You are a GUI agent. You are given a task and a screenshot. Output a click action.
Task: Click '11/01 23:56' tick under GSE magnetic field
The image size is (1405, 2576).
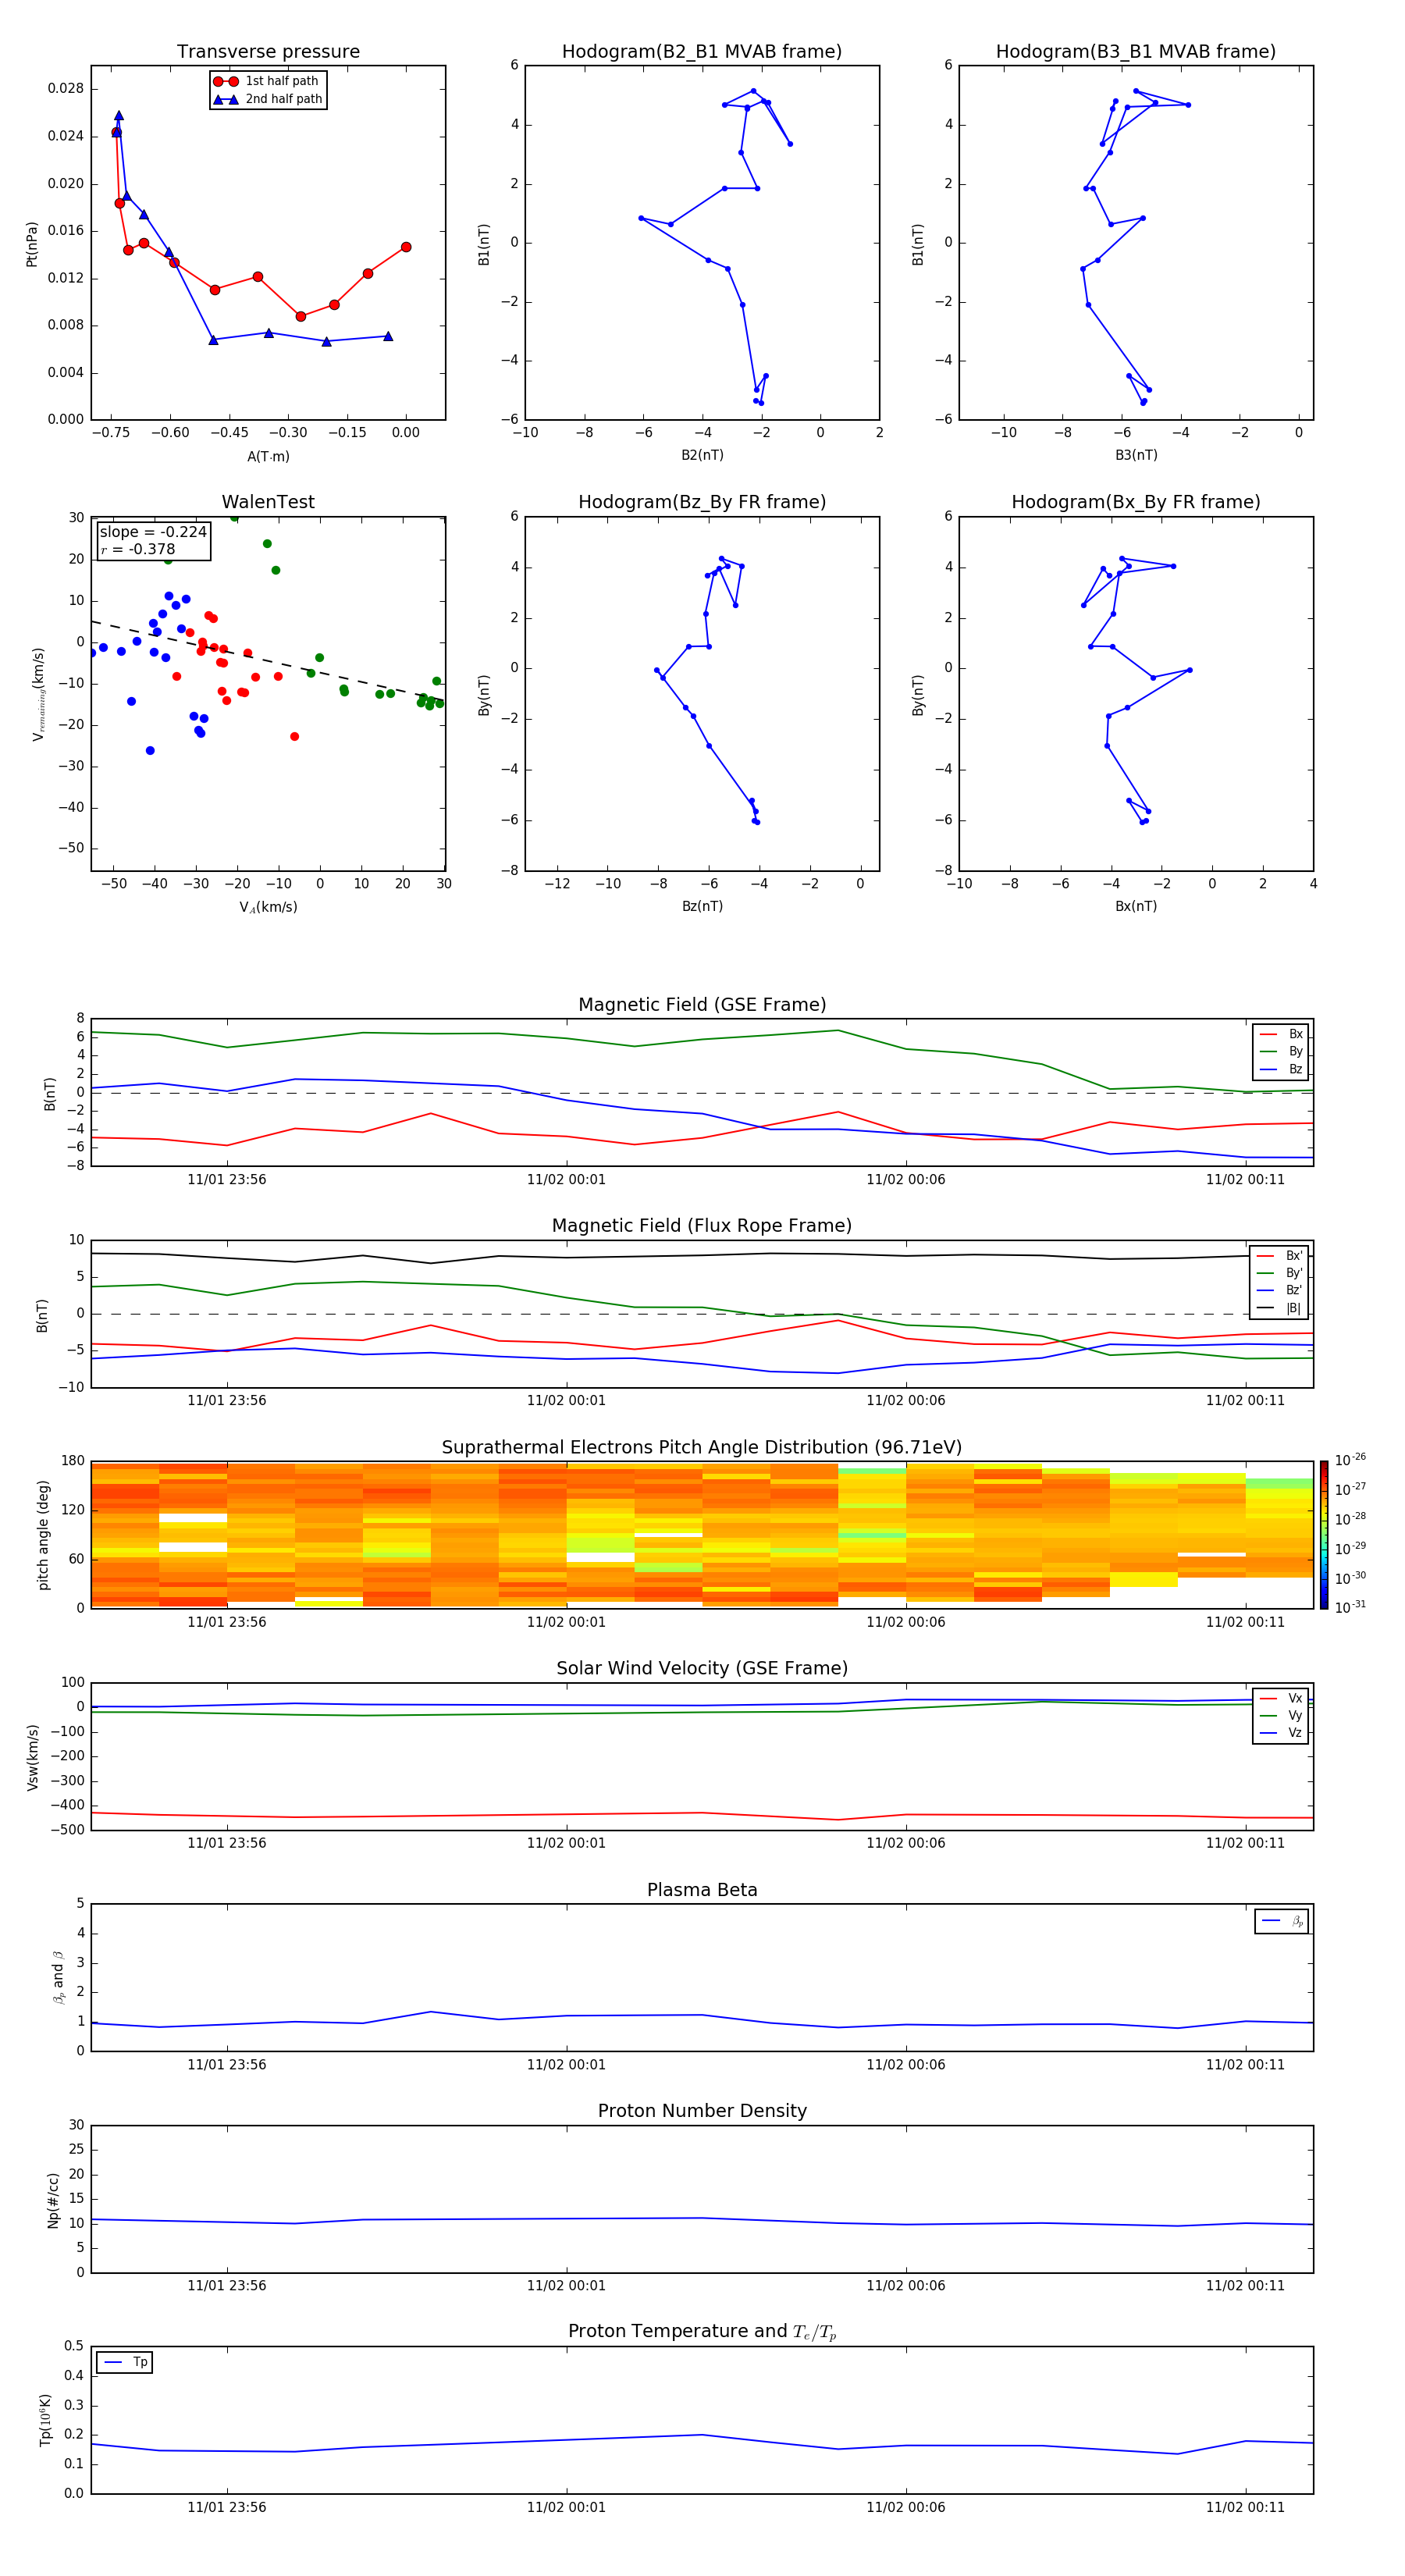[x=227, y=1180]
